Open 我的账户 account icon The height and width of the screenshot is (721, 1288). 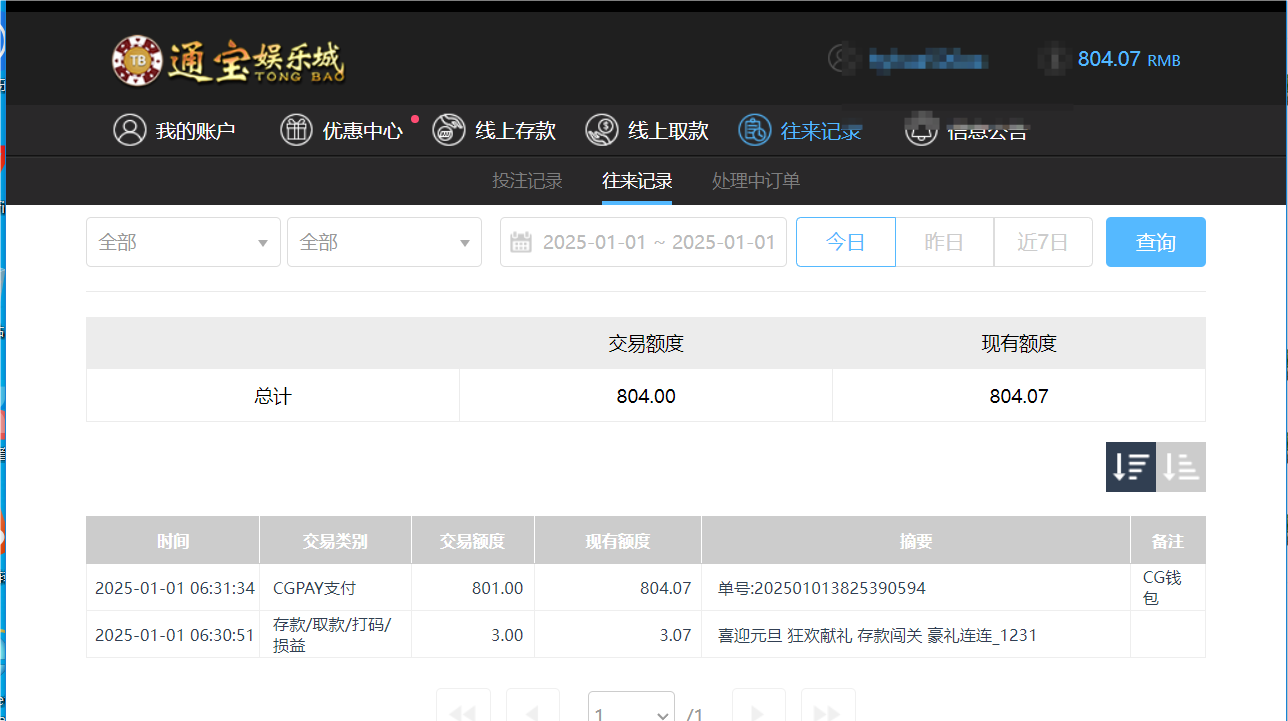129,130
